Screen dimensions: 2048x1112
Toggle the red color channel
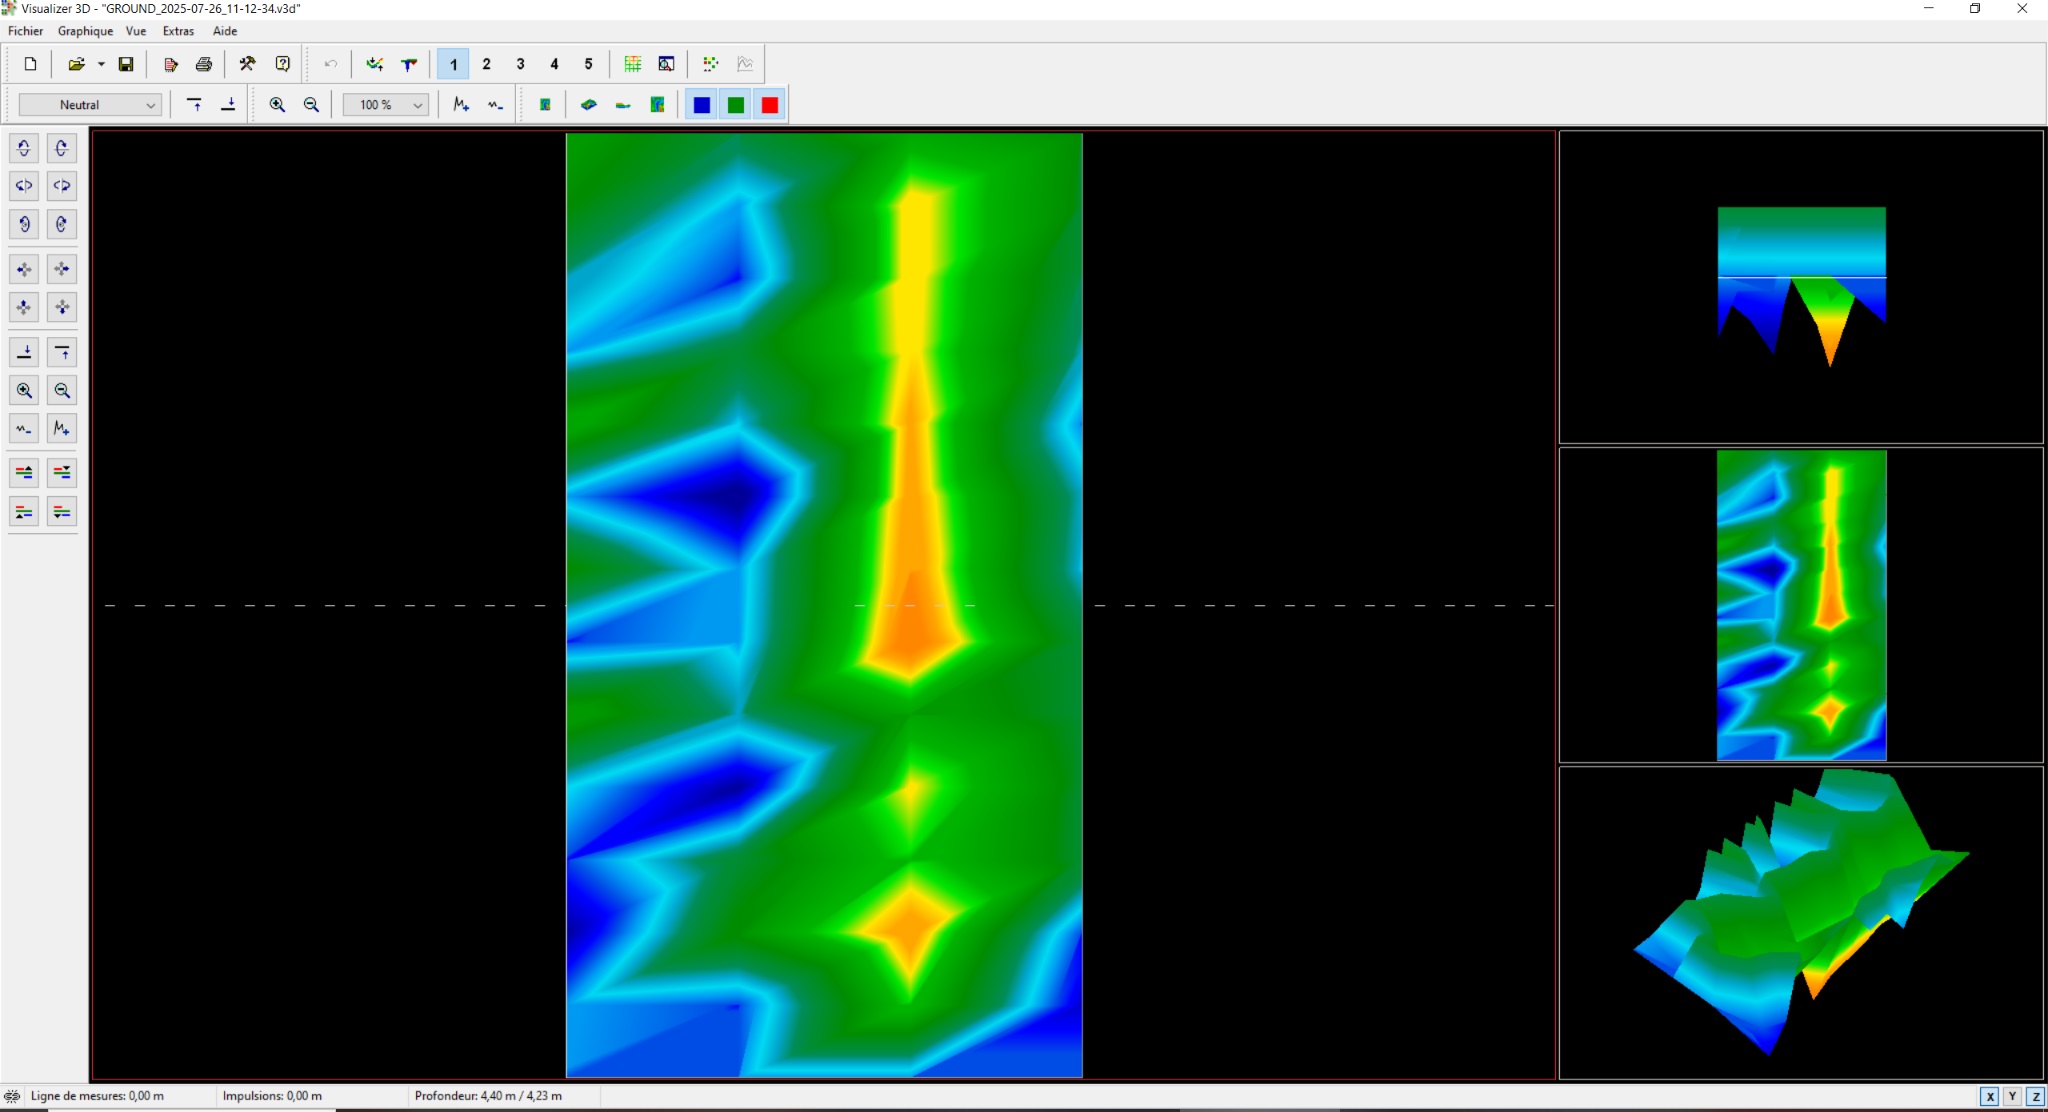(770, 105)
